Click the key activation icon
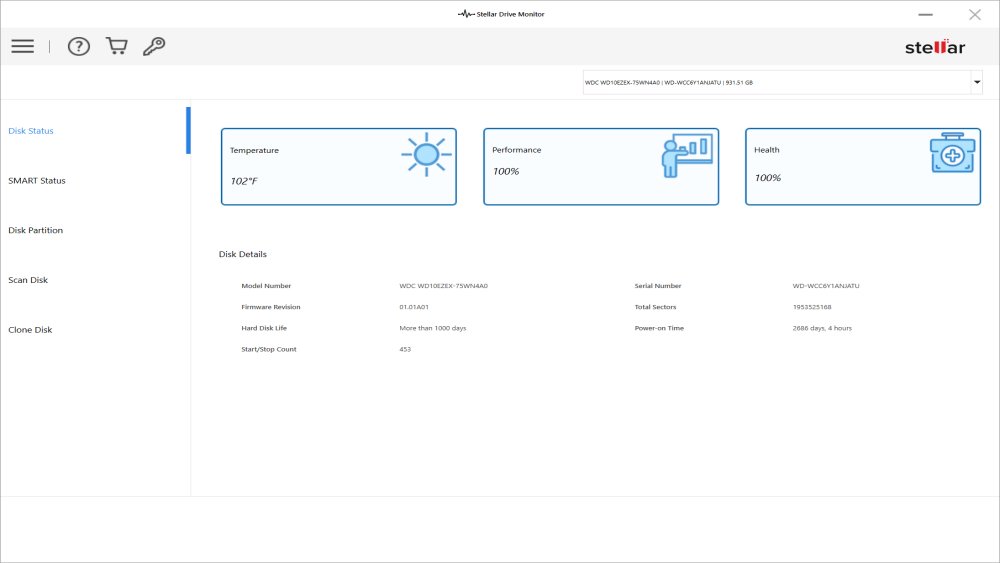Image resolution: width=1000 pixels, height=563 pixels. coord(154,46)
